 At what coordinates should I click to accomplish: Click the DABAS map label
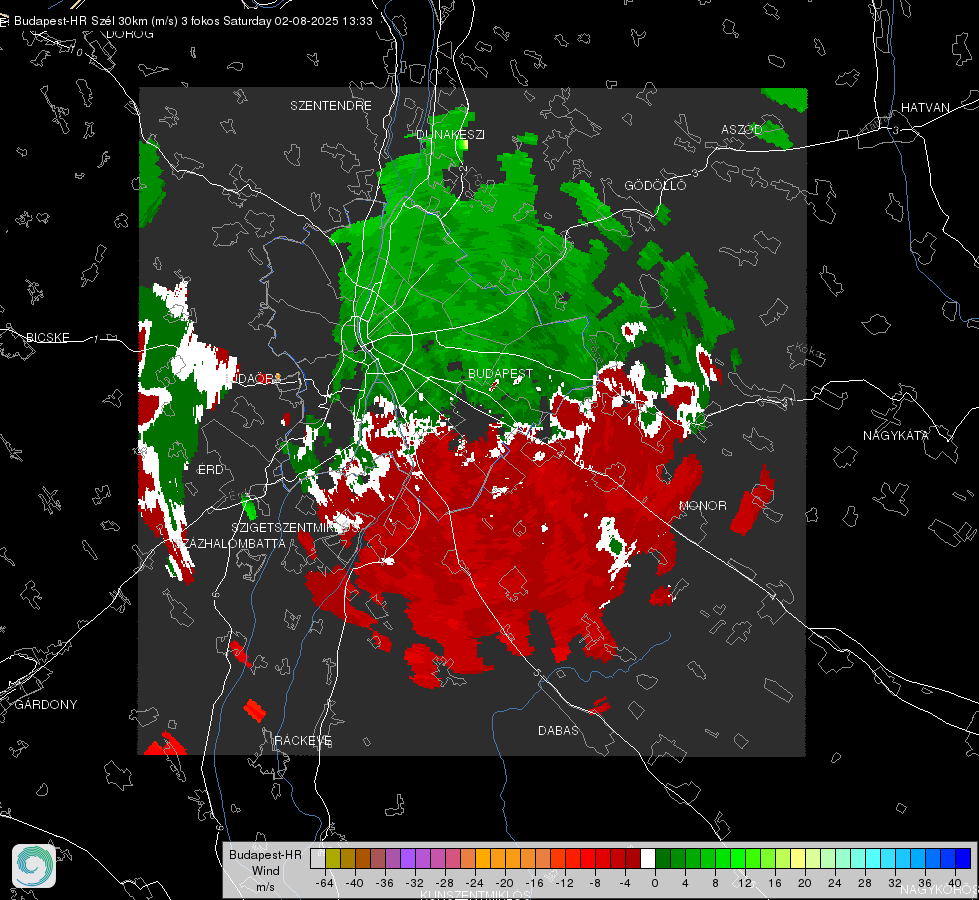pyautogui.click(x=558, y=730)
